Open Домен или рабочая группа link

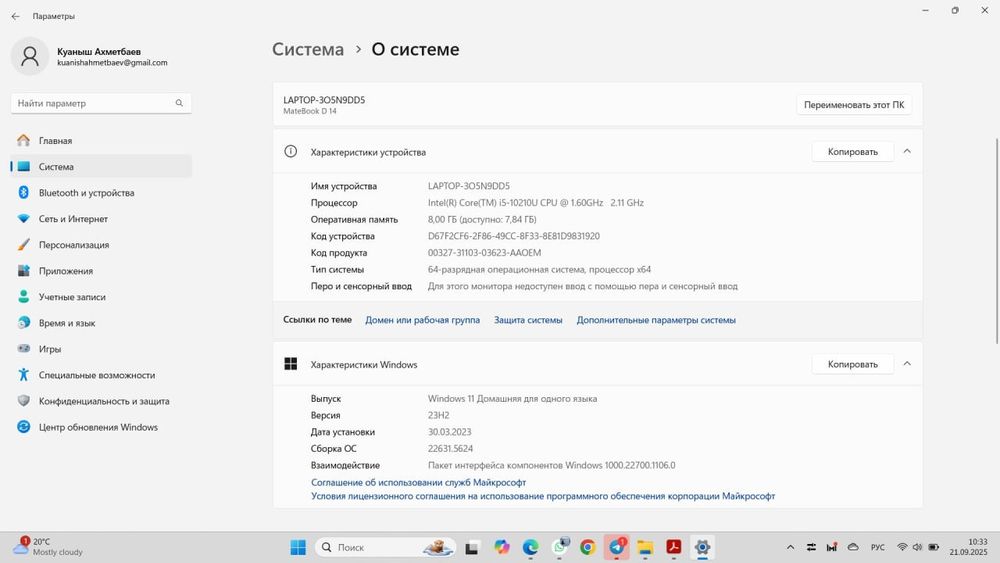point(422,320)
